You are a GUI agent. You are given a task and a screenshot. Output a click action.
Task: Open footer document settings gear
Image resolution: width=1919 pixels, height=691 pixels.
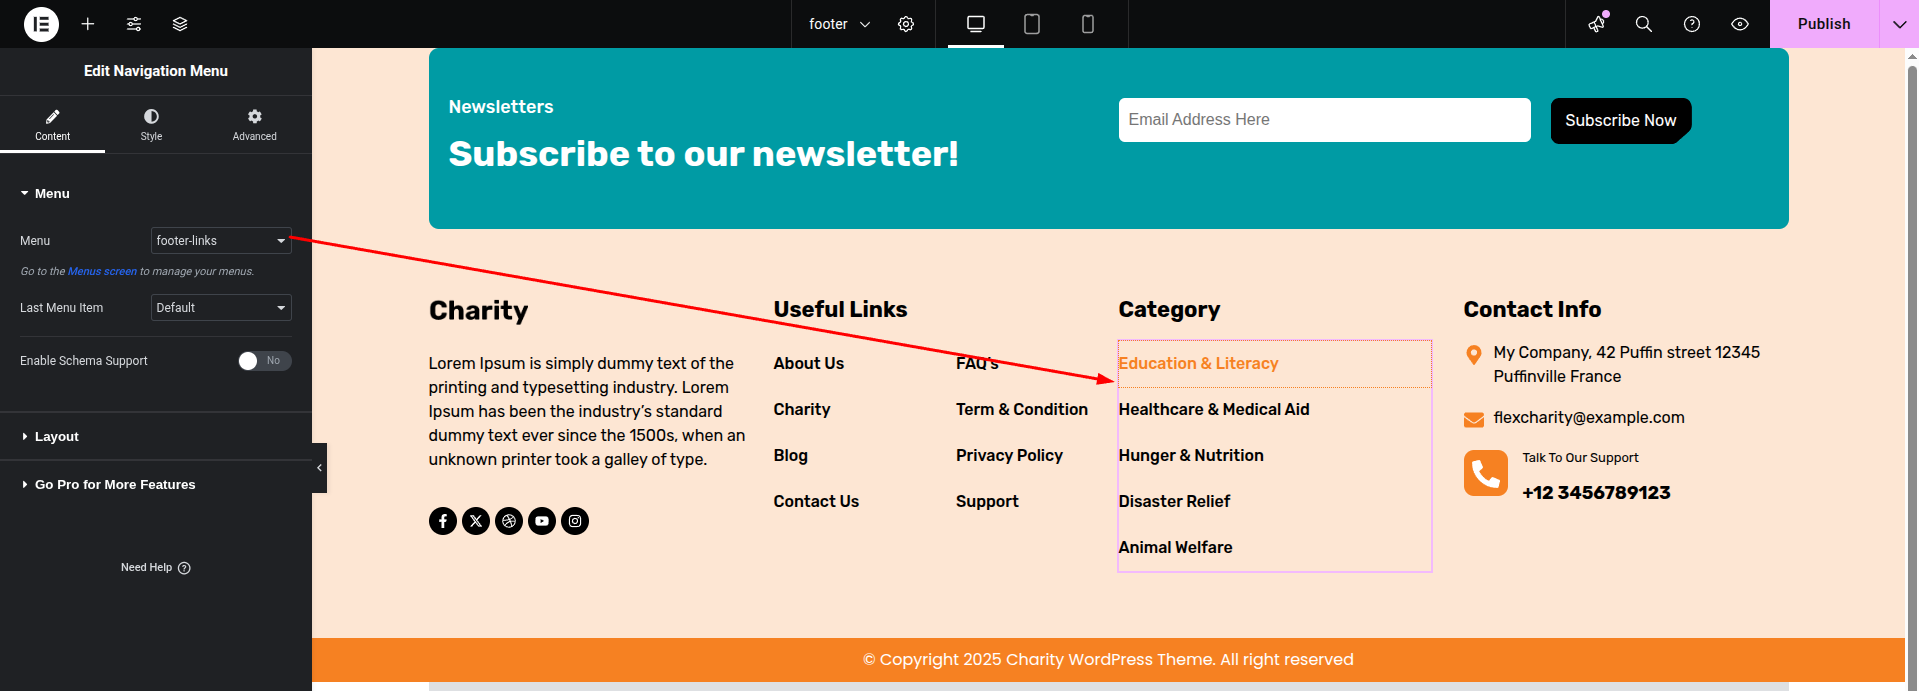[906, 24]
